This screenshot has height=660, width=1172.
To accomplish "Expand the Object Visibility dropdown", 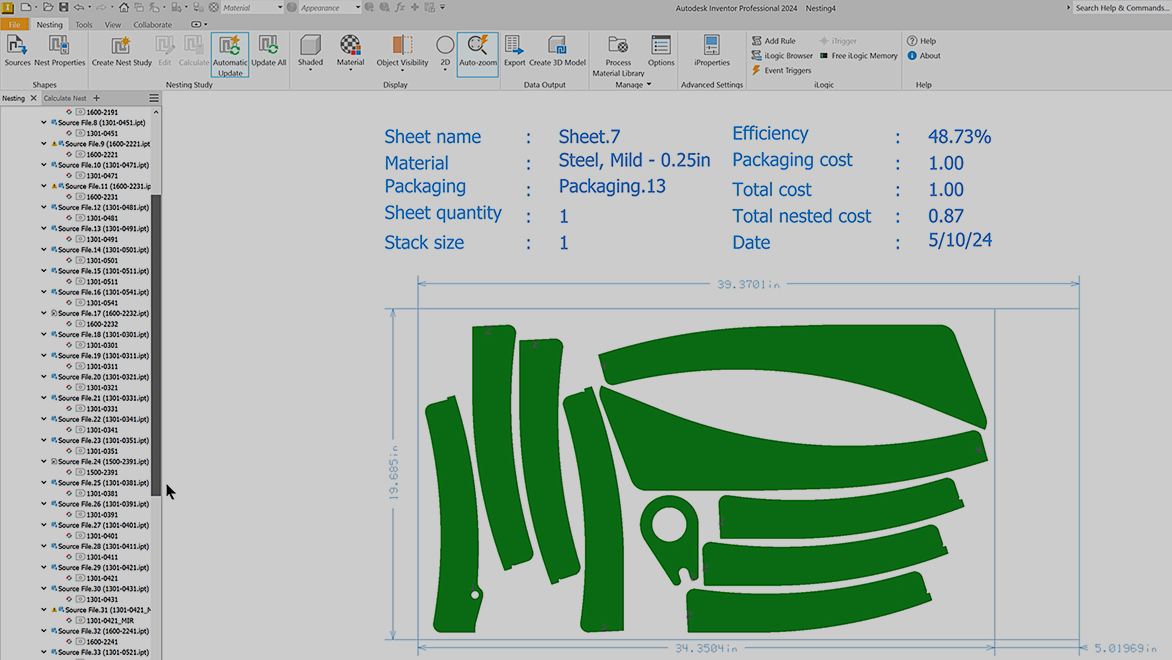I will pos(402,70).
